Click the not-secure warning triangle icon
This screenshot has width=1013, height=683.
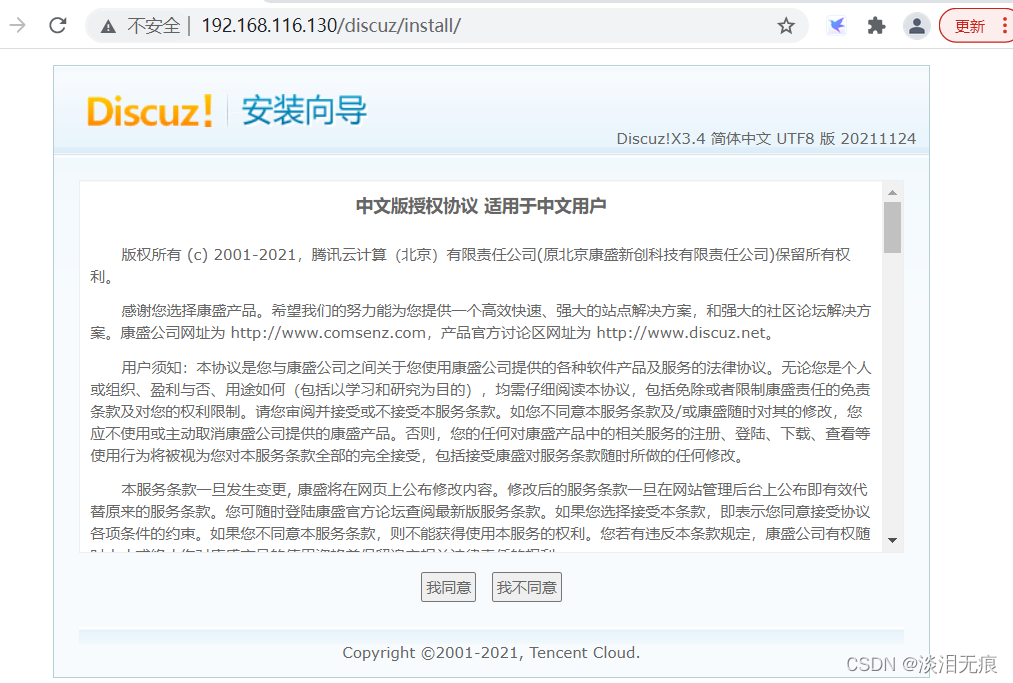[108, 26]
